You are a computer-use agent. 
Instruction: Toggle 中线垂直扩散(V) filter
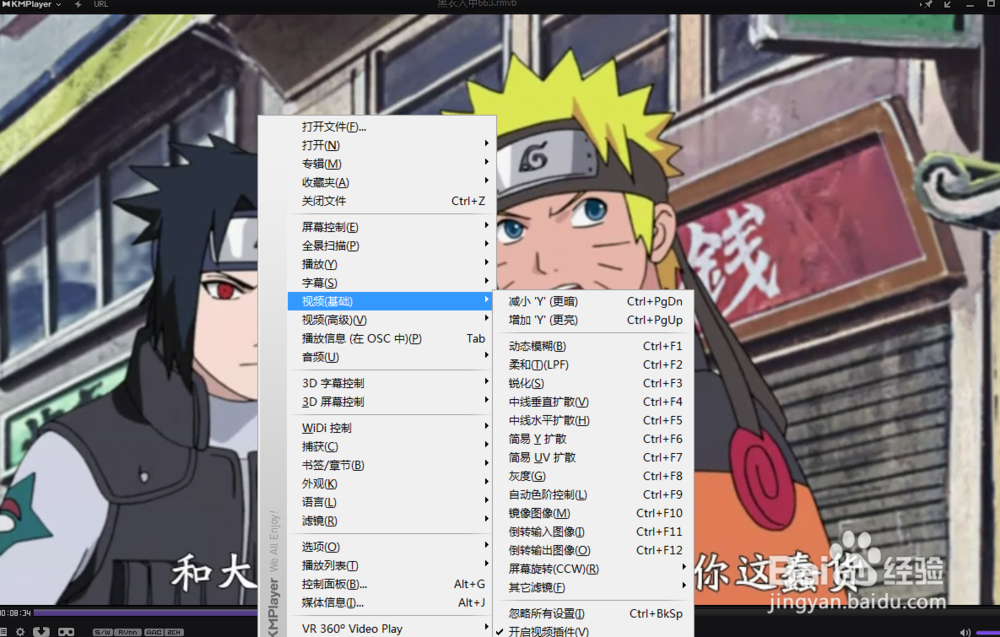pos(593,402)
